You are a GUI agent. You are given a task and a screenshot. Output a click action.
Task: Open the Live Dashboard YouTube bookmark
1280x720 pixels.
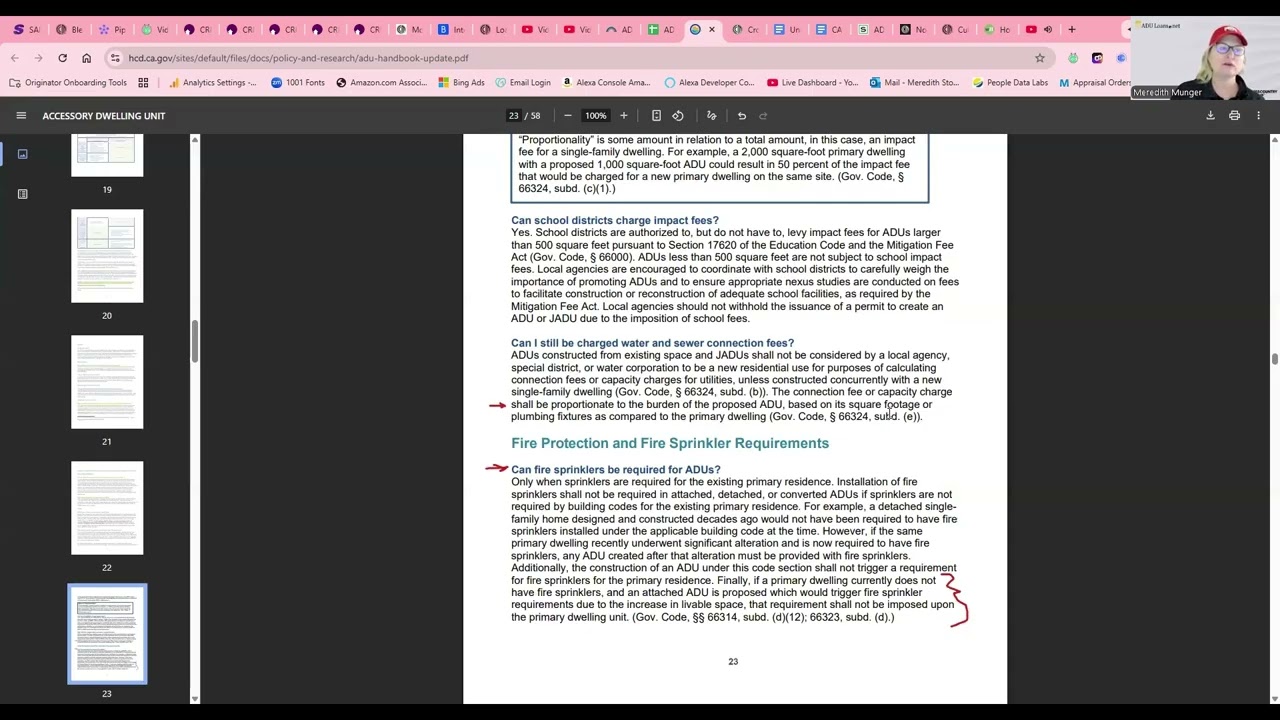[812, 83]
